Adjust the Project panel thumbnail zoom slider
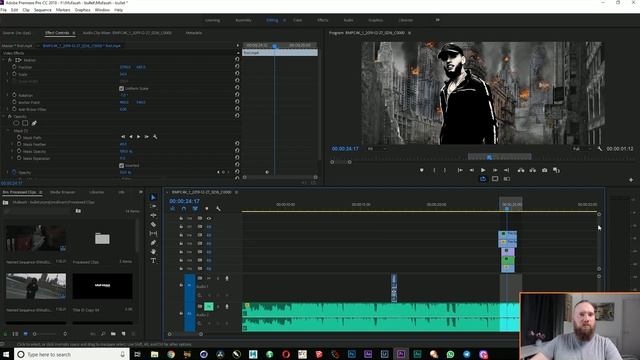This screenshot has width=640, height=360. tap(49, 334)
